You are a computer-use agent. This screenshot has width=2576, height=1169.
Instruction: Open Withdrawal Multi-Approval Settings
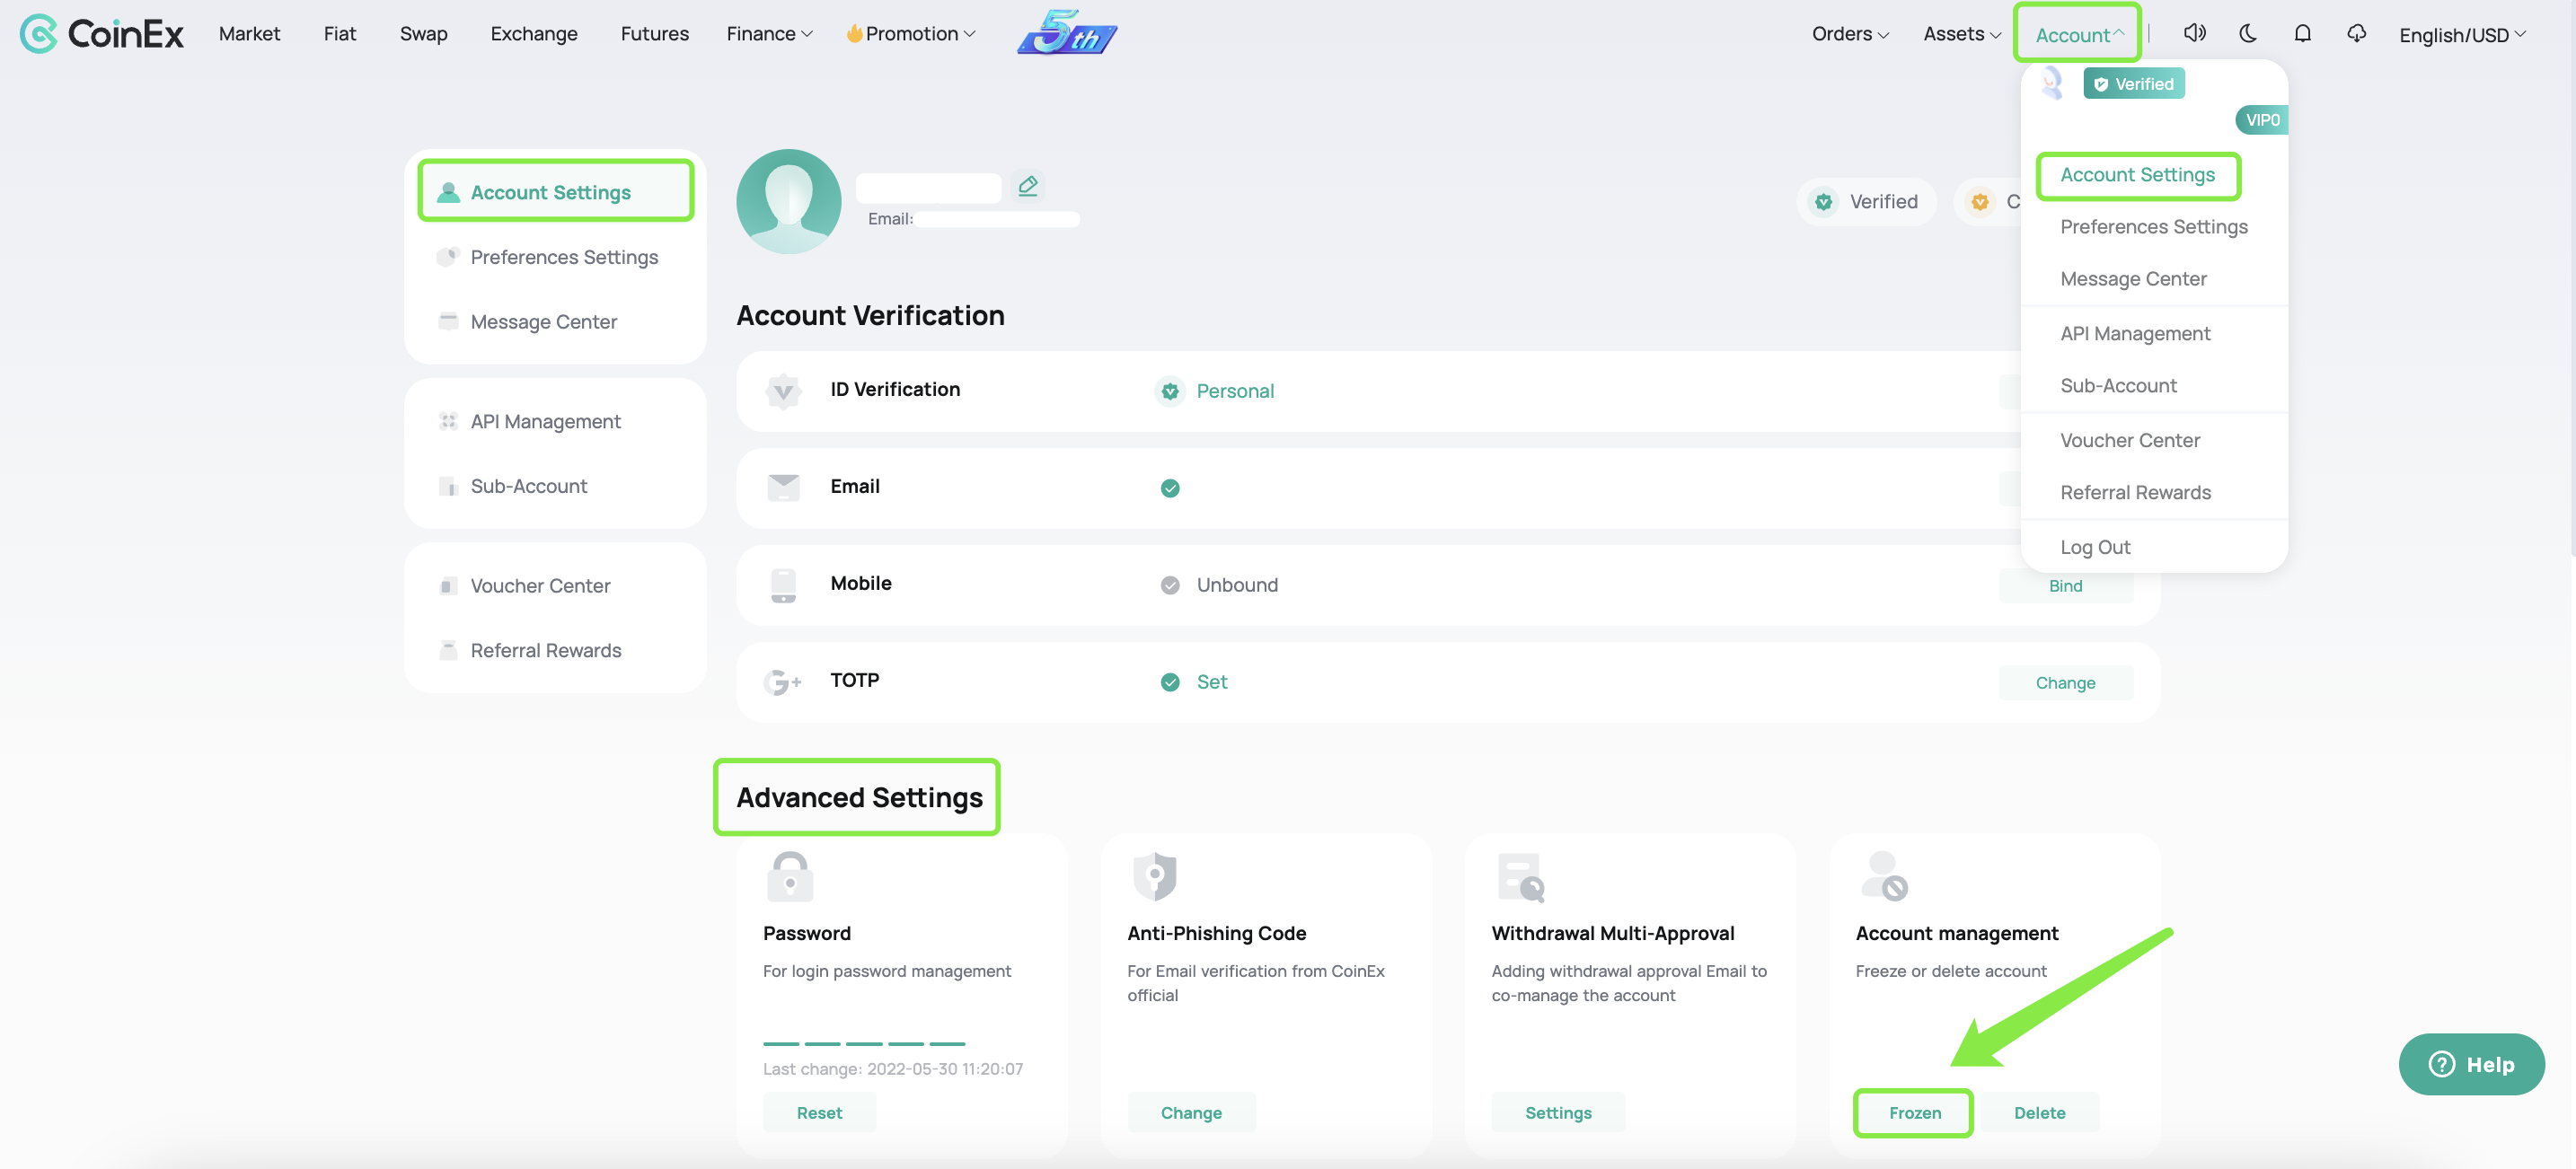(x=1558, y=1112)
